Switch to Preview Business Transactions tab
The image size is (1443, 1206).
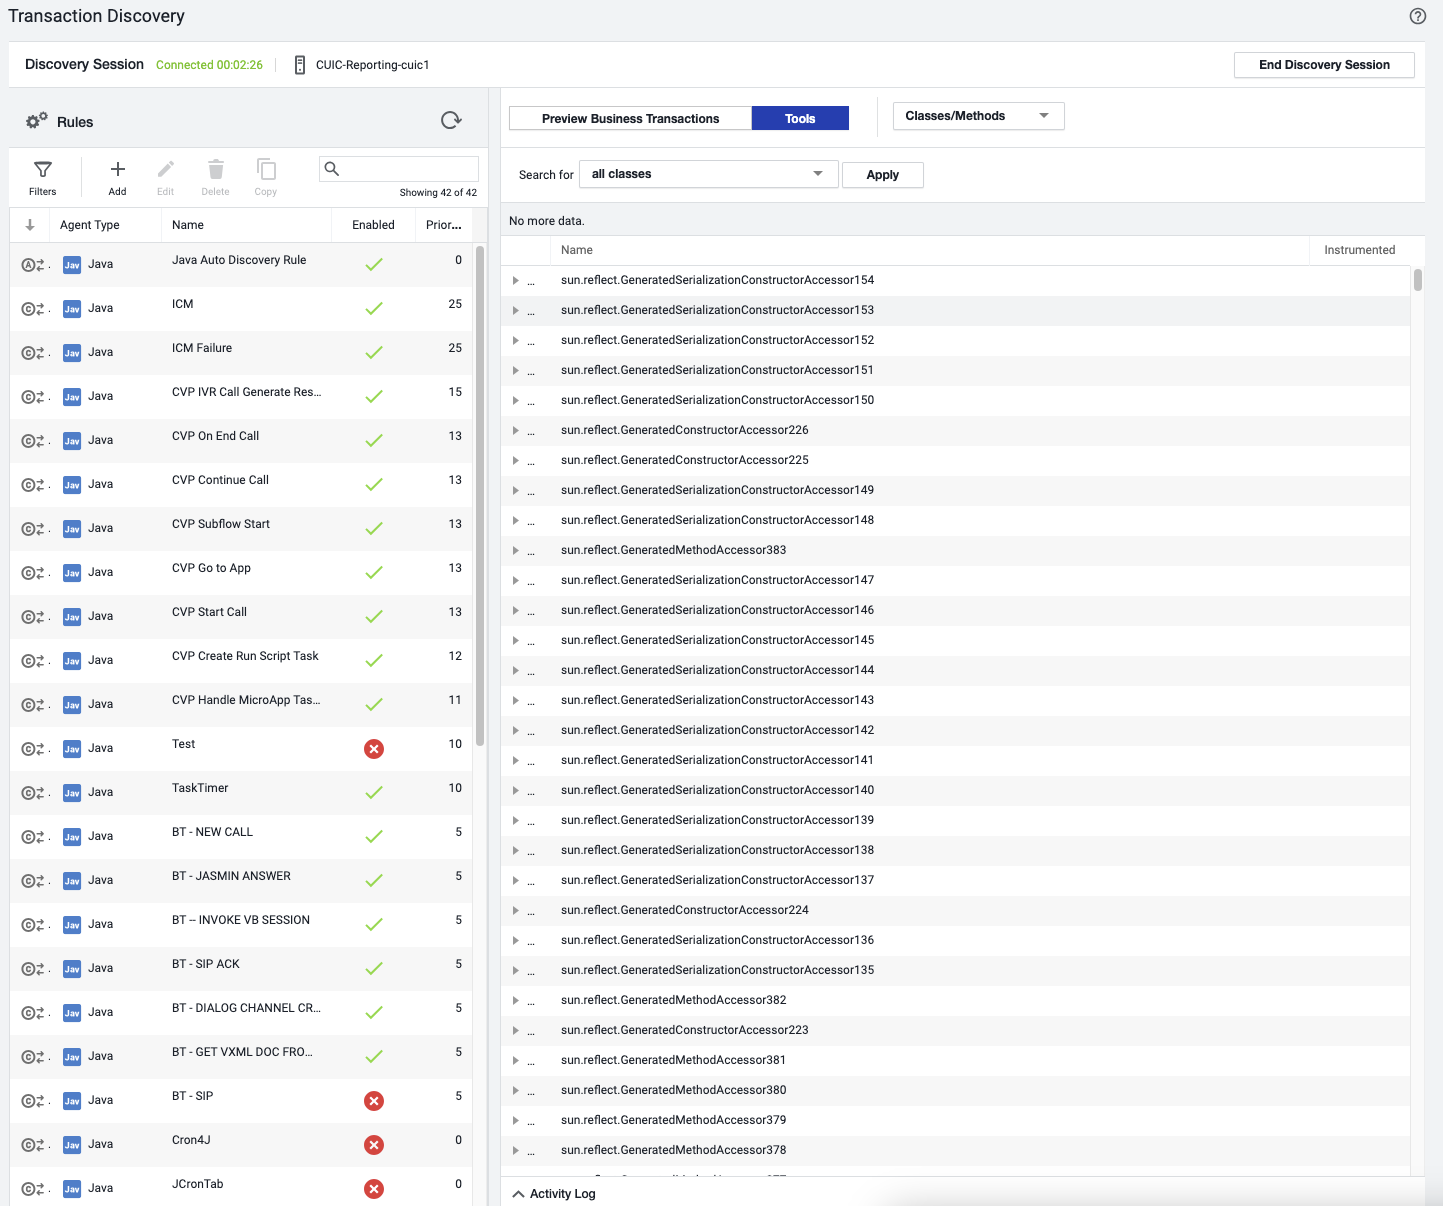(630, 118)
